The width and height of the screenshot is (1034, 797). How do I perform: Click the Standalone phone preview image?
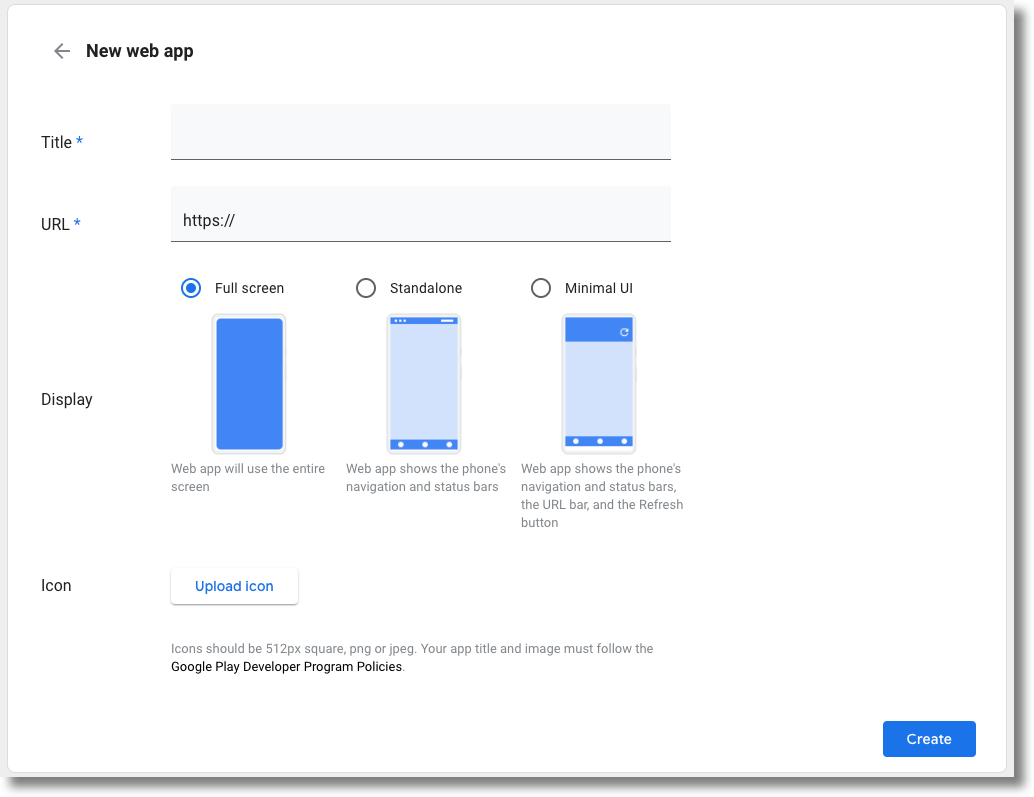click(424, 384)
